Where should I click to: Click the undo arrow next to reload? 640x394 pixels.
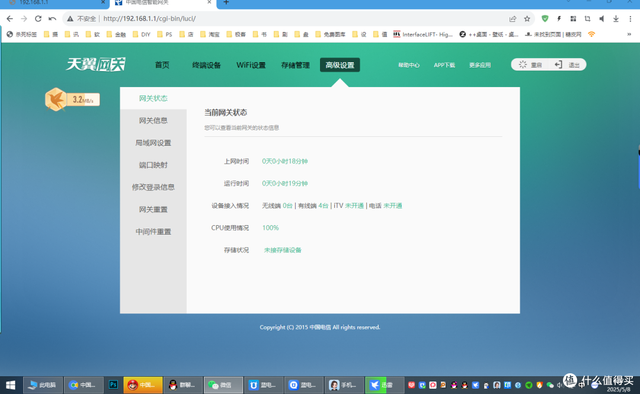tap(52, 19)
